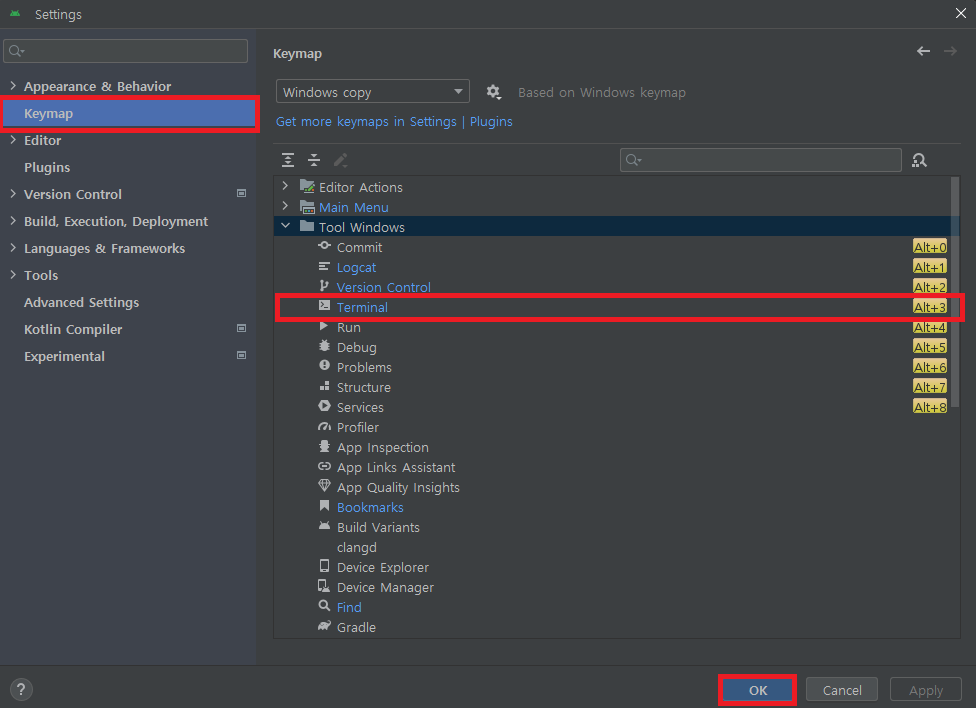The image size is (976, 708).
Task: Click the Alt+8 Services shortcut badge
Action: pyautogui.click(x=930, y=407)
